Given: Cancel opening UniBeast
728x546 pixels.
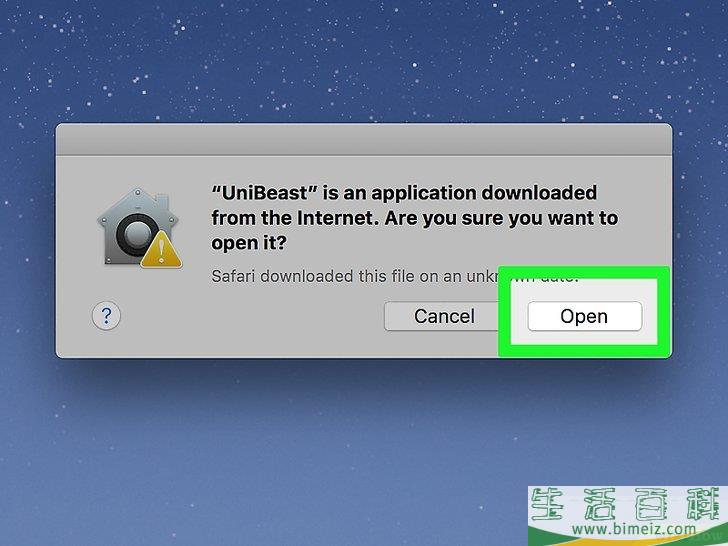Looking at the screenshot, I should (443, 316).
